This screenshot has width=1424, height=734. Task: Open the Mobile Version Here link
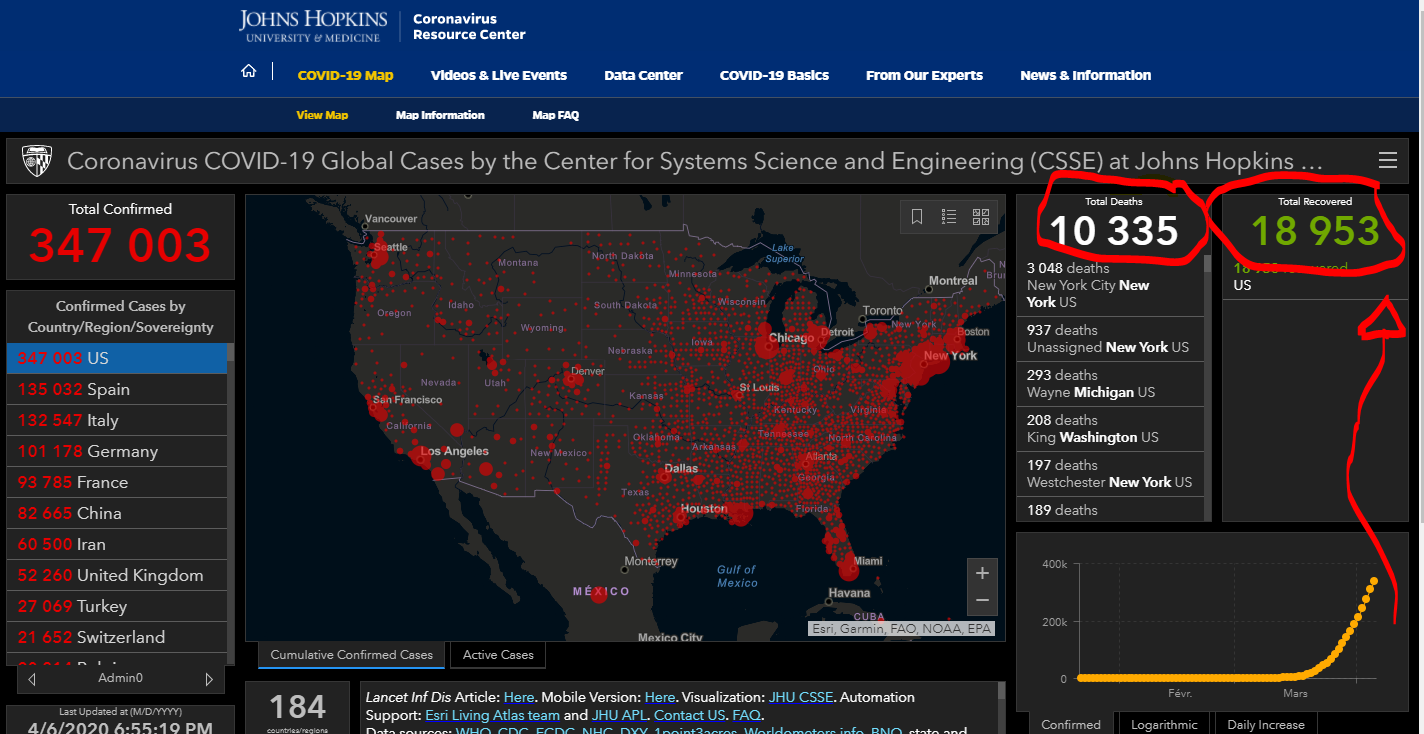pyautogui.click(x=660, y=697)
